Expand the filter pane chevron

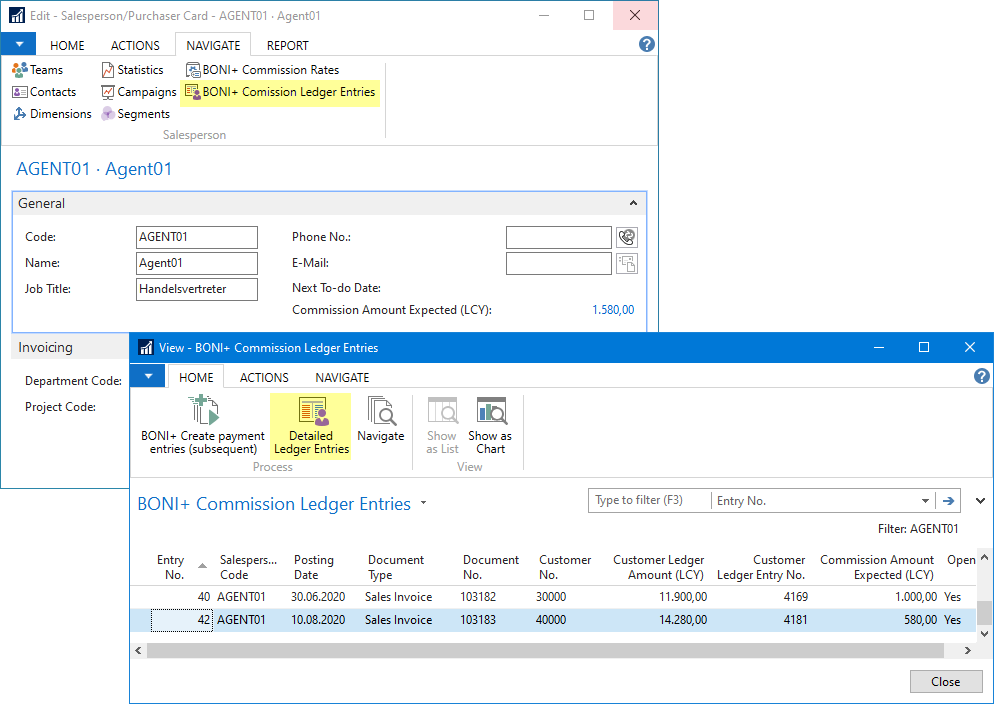tap(980, 501)
